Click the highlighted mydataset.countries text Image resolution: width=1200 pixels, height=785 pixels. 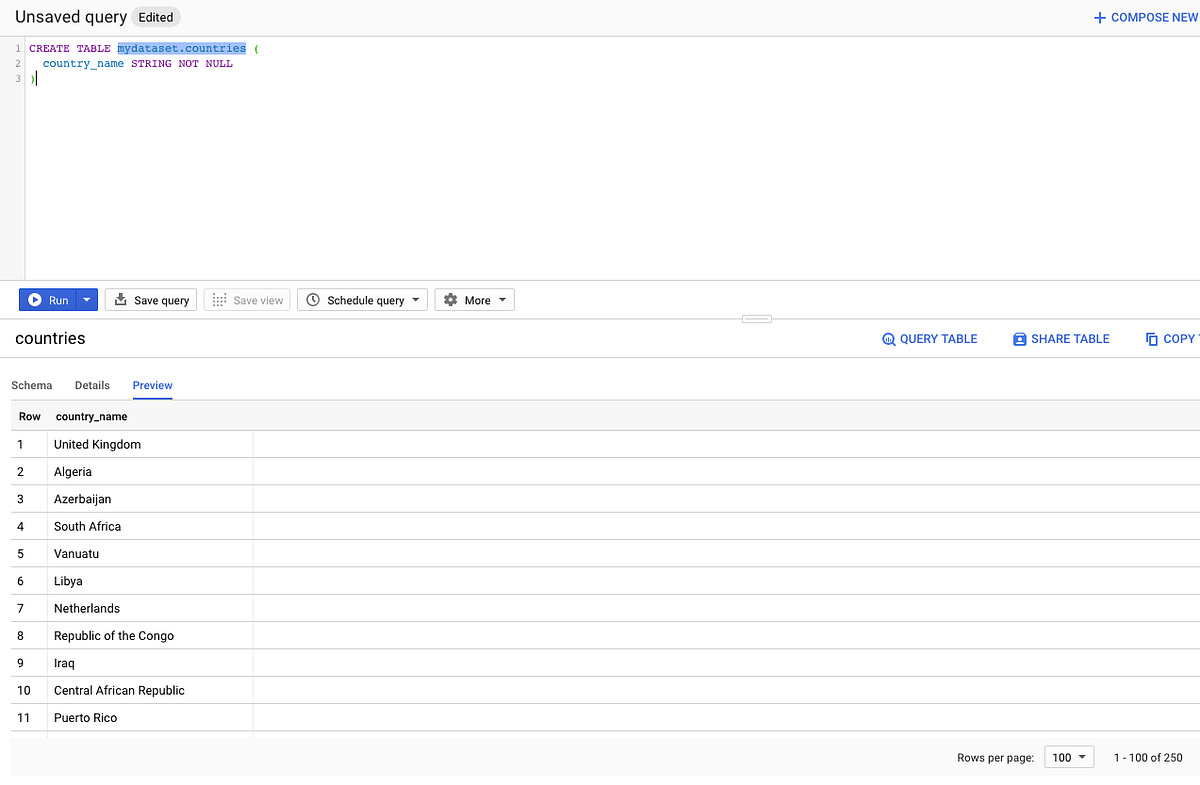click(x=181, y=47)
